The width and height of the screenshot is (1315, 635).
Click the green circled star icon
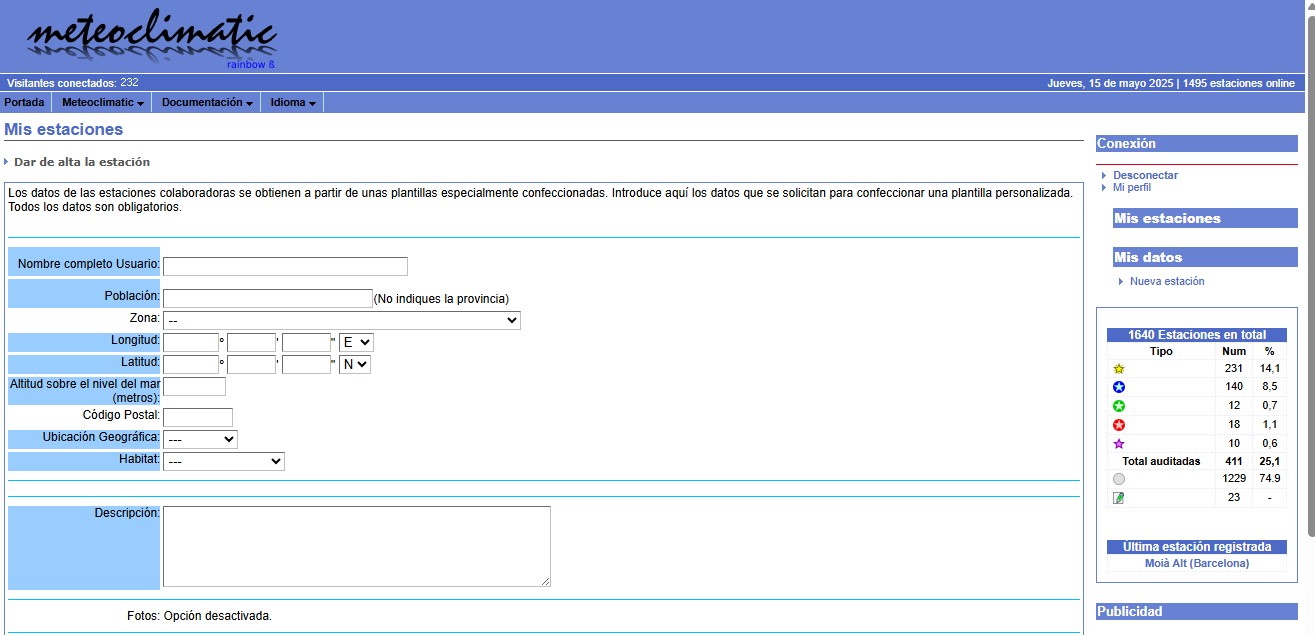(1119, 406)
